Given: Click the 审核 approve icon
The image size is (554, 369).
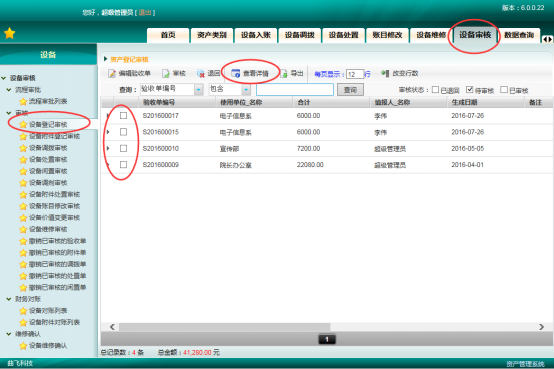Looking at the screenshot, I should click(166, 73).
